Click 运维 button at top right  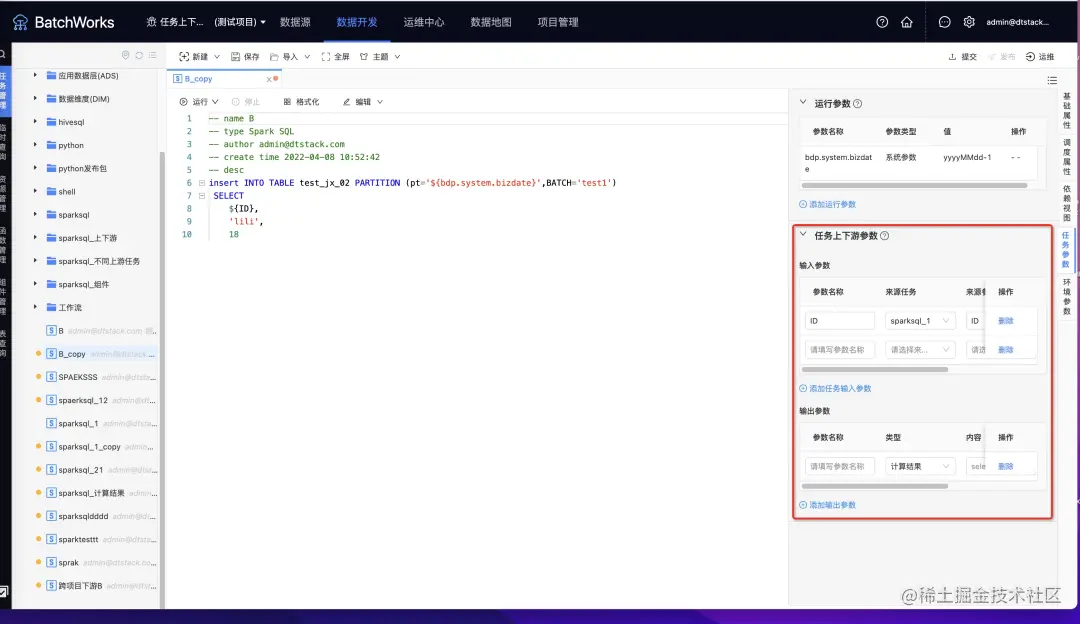pyautogui.click(x=1040, y=56)
